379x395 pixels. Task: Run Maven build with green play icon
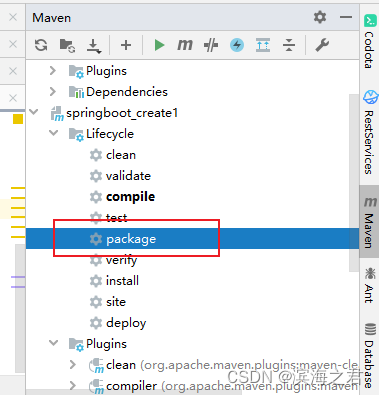coord(159,45)
